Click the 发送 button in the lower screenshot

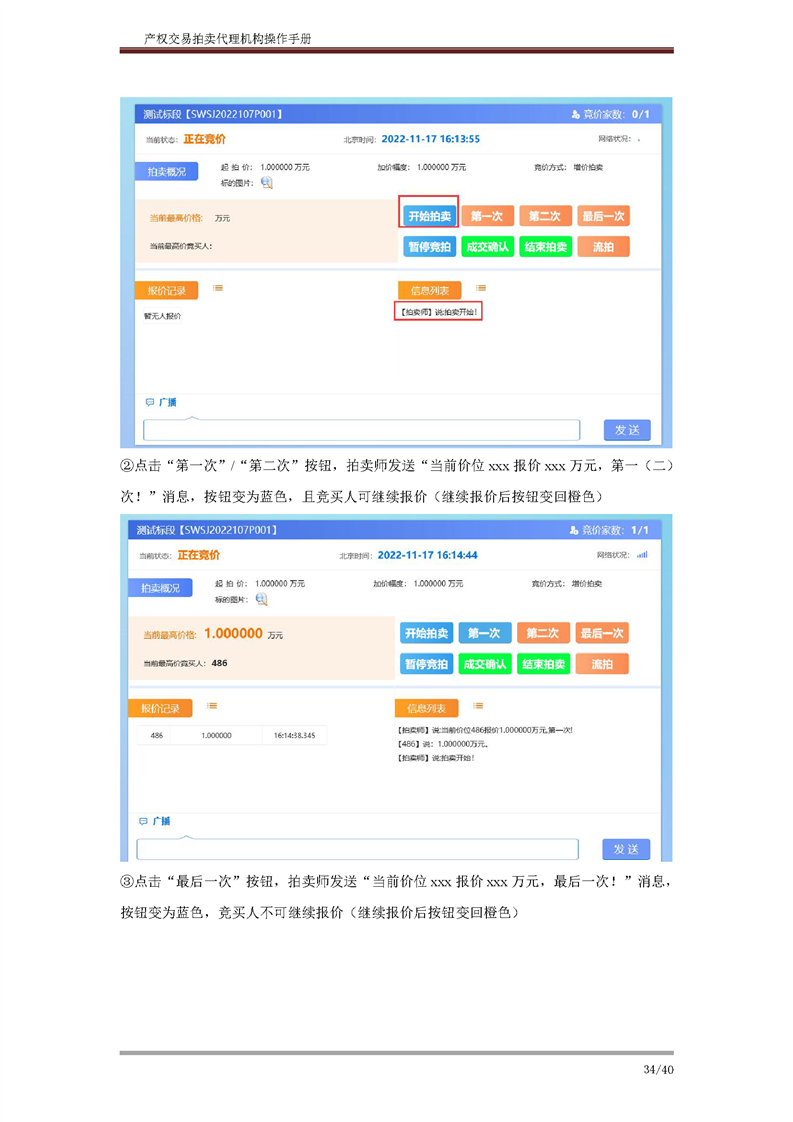(626, 849)
